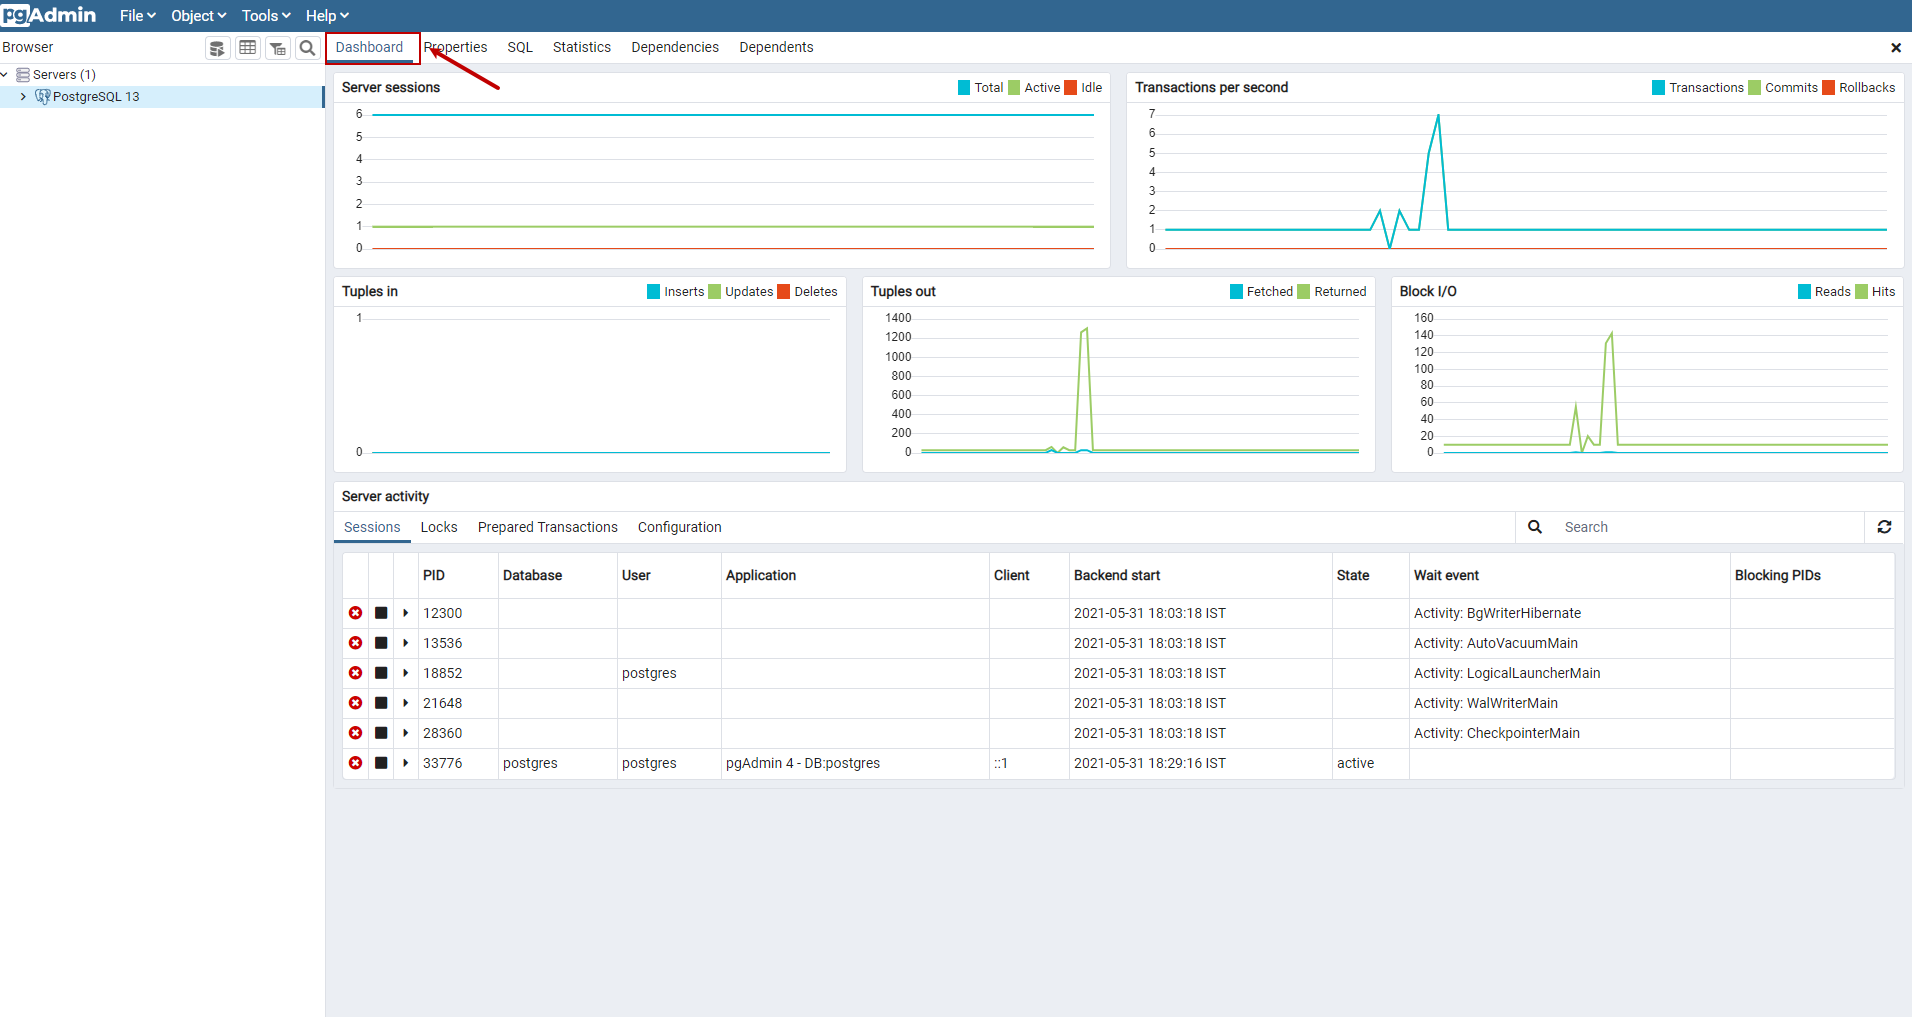This screenshot has height=1017, width=1912.
Task: Terminate session PID 33776 with red X
Action: tap(356, 763)
